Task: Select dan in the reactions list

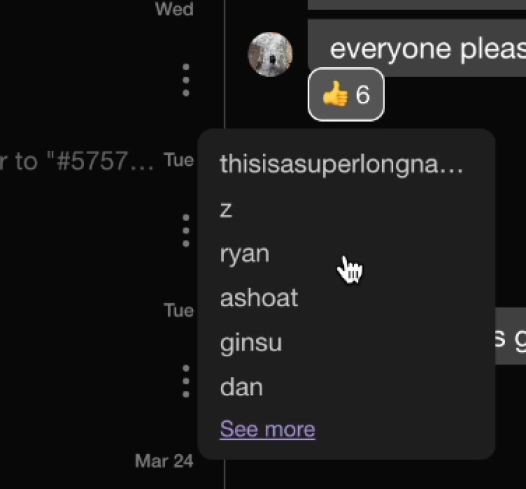Action: click(241, 387)
